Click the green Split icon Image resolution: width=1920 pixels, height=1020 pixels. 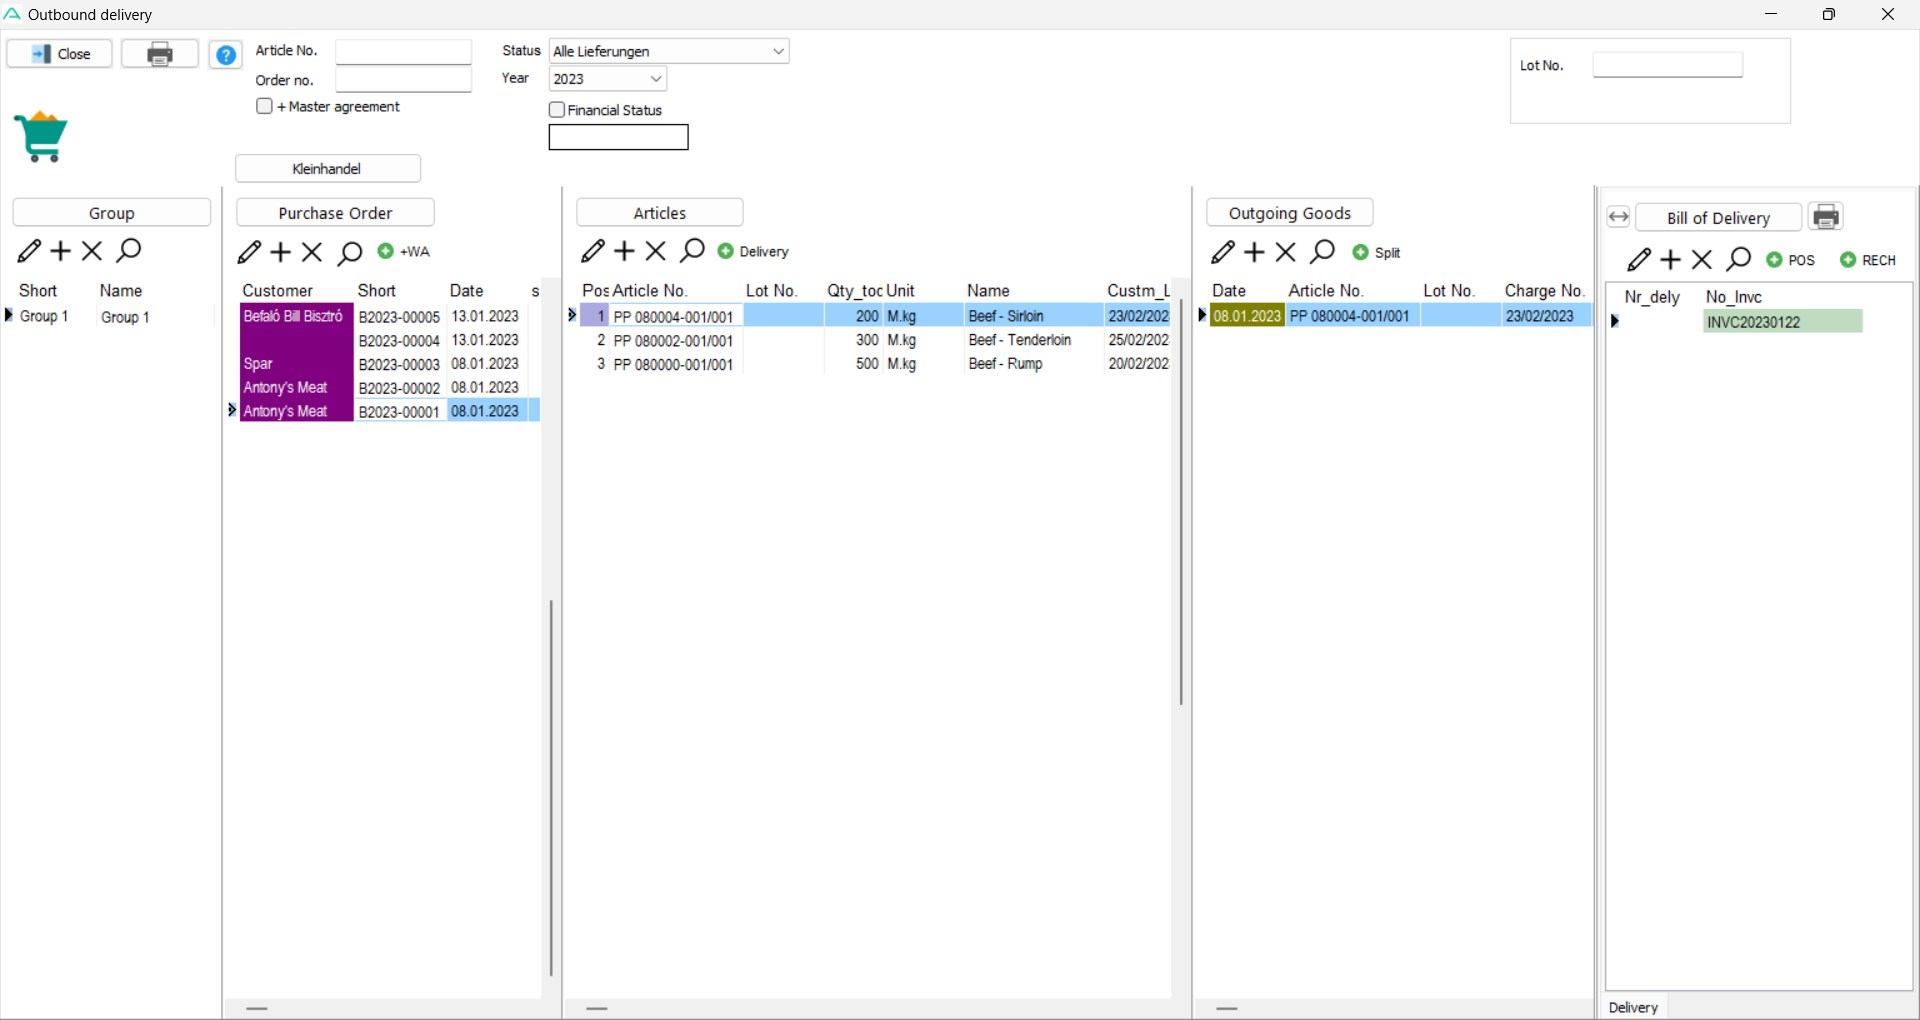point(1361,252)
